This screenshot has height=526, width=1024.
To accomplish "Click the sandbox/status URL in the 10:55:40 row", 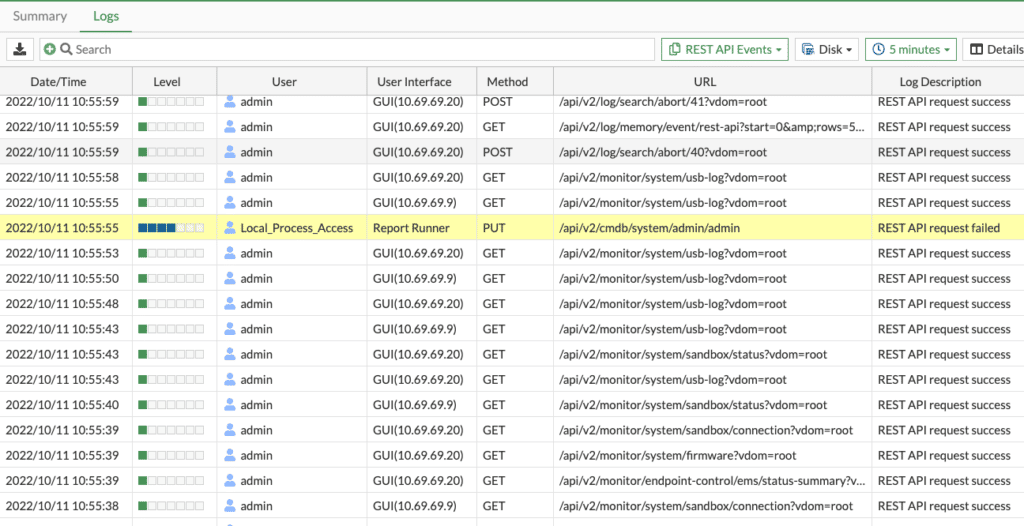I will (x=693, y=405).
